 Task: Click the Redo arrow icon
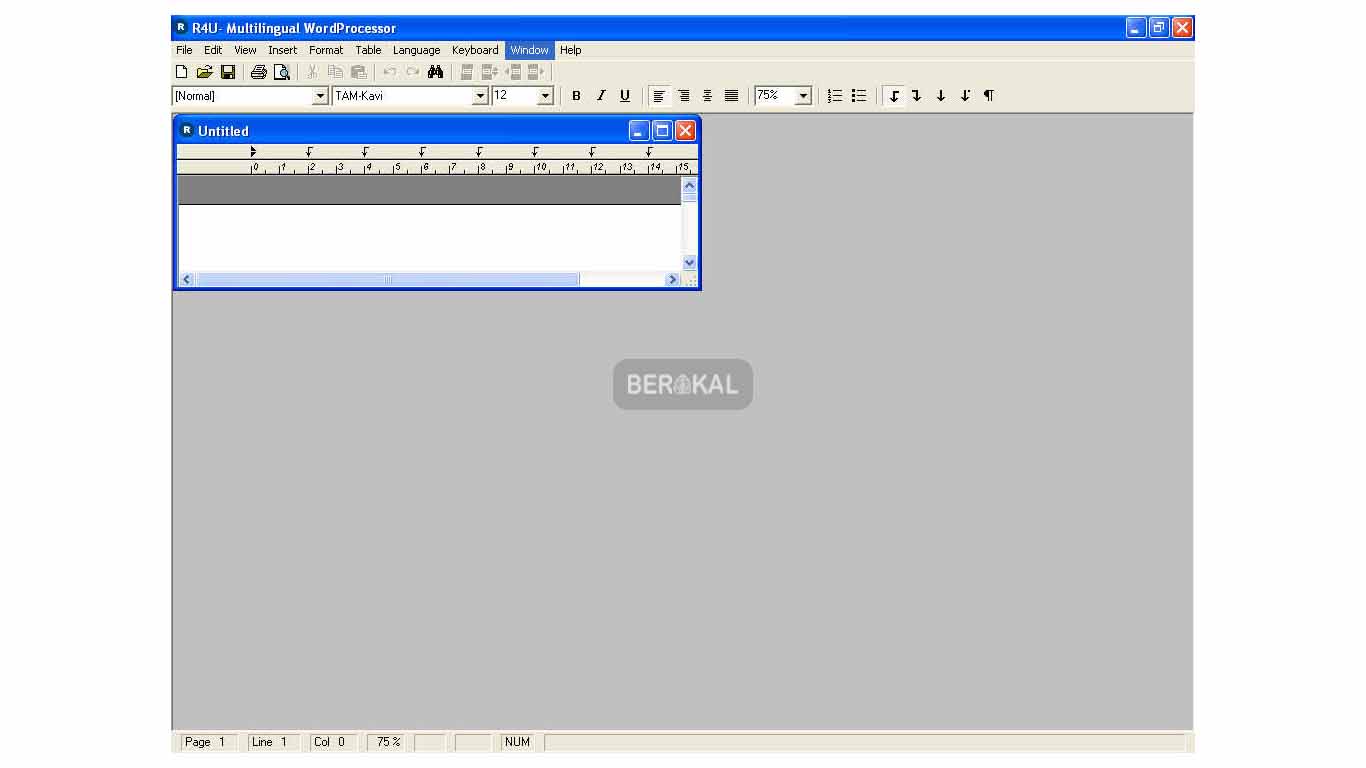click(x=412, y=72)
